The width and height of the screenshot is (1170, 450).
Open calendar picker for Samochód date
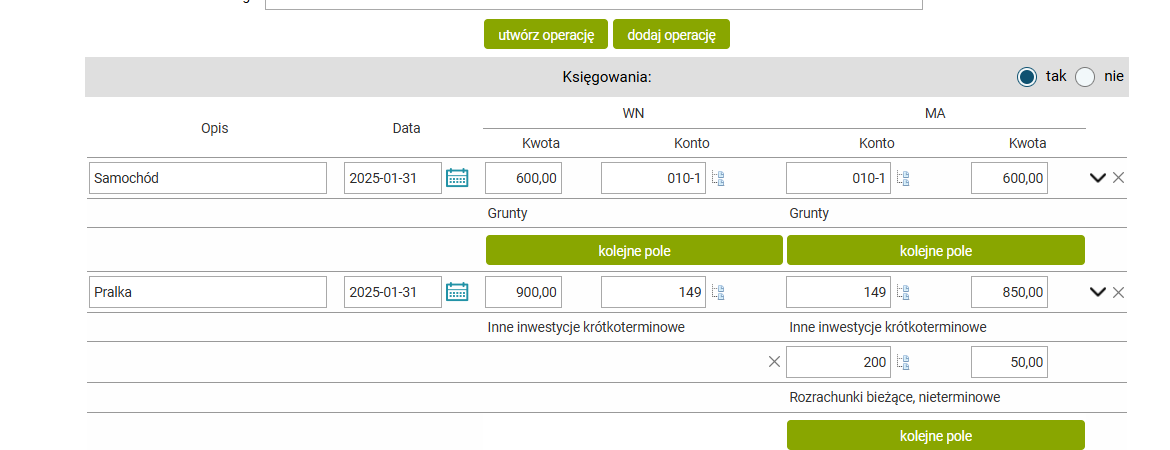[457, 178]
